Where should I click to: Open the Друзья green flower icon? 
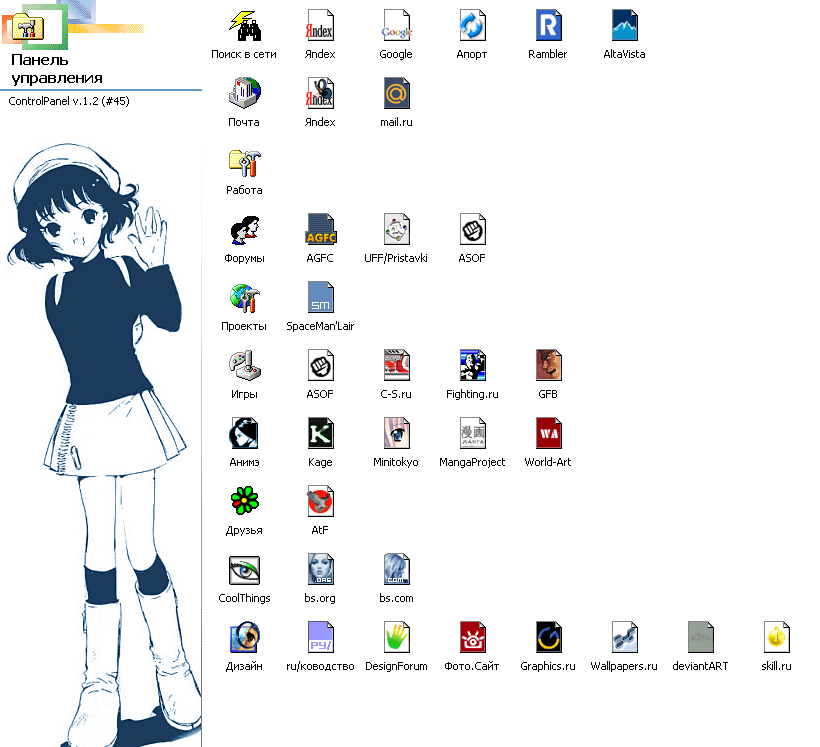tap(244, 501)
